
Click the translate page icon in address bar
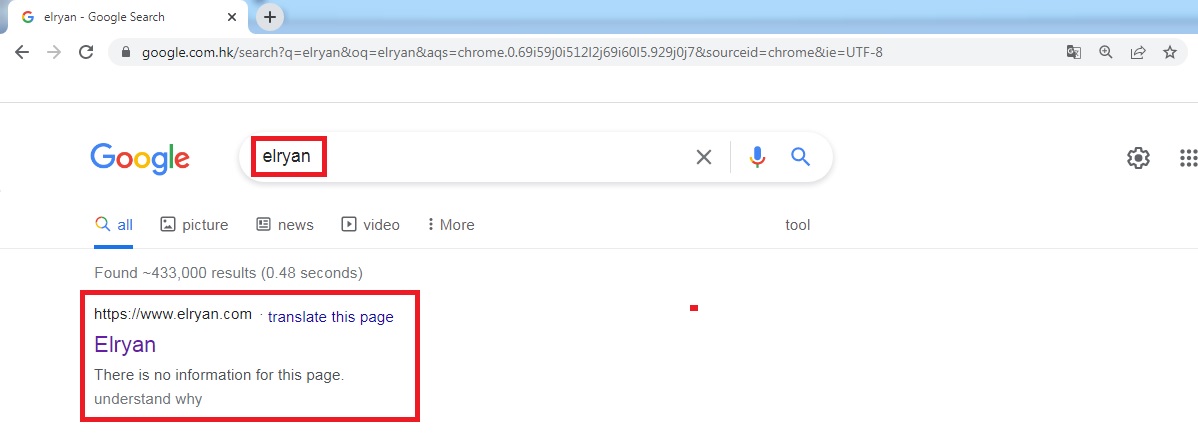click(x=1073, y=52)
